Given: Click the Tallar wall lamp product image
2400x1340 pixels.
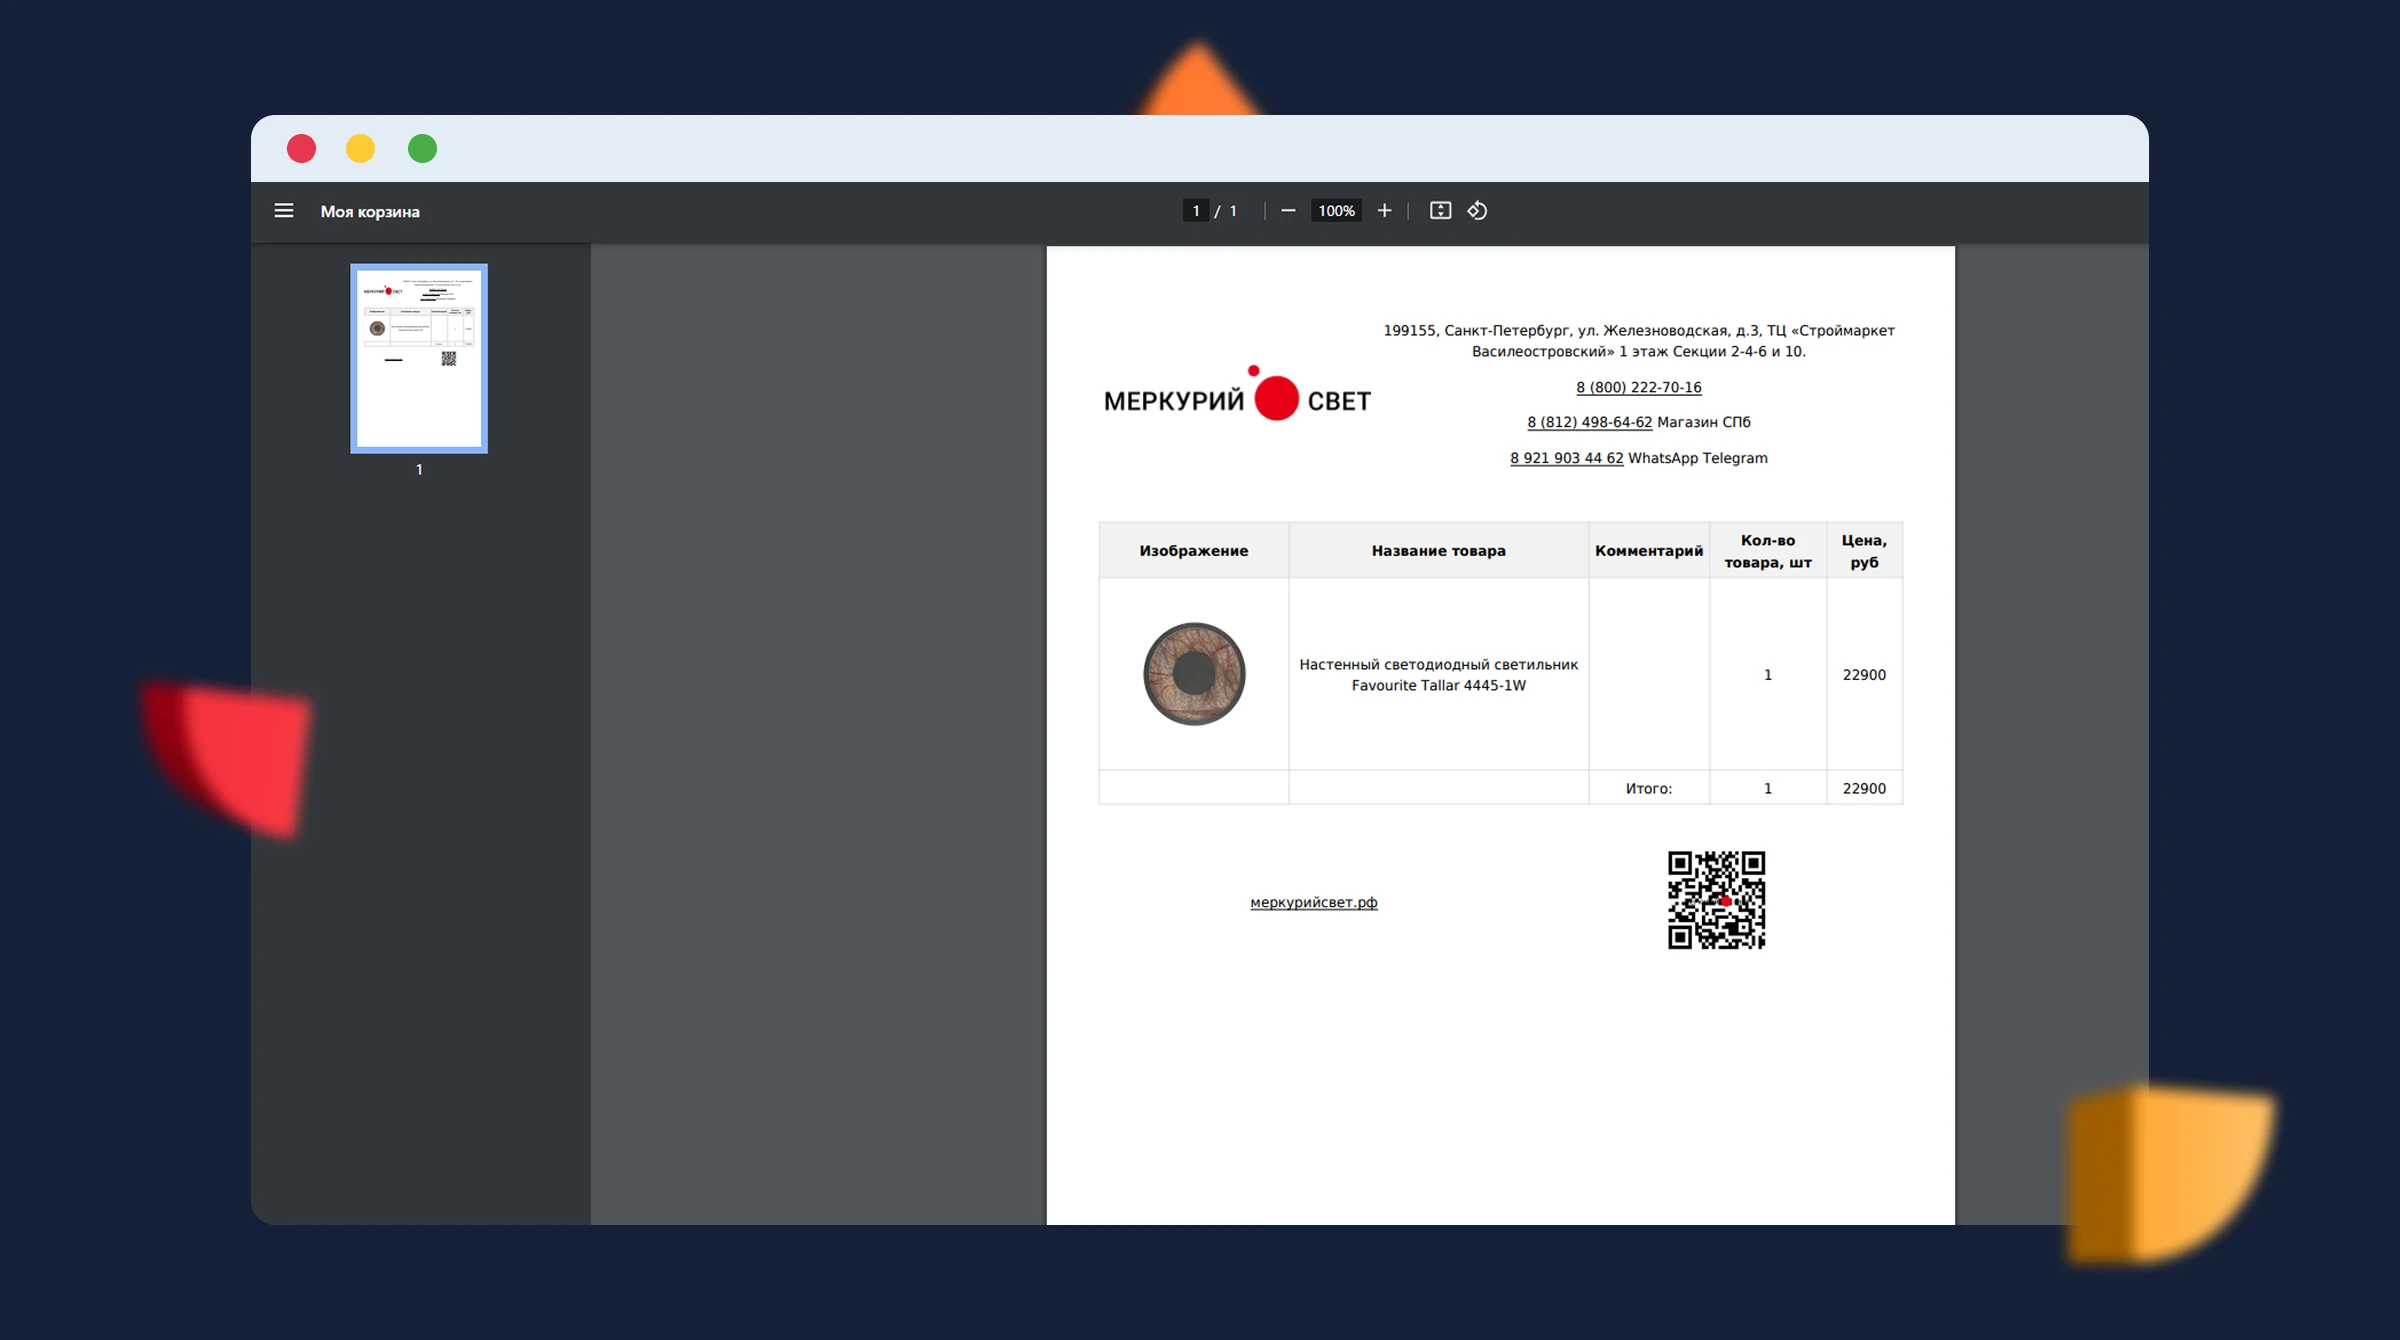Looking at the screenshot, I should pos(1194,674).
